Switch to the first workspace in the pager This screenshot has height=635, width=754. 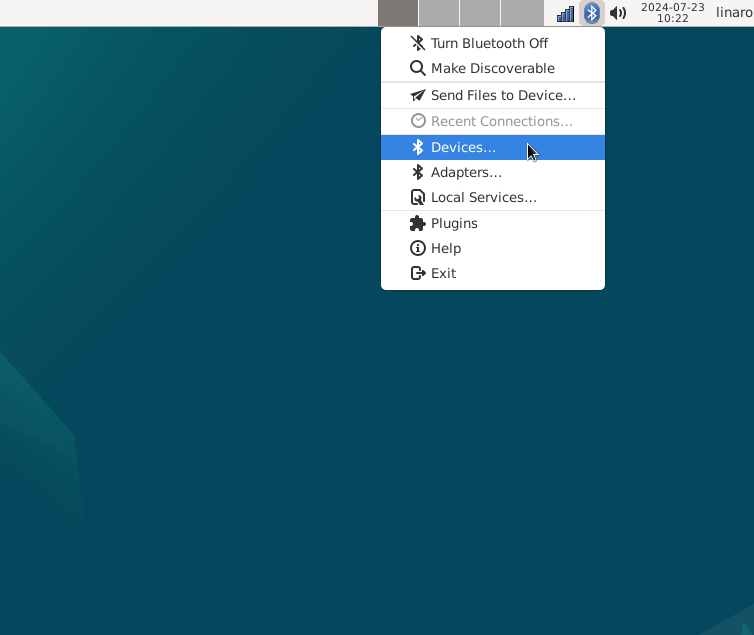(x=398, y=13)
